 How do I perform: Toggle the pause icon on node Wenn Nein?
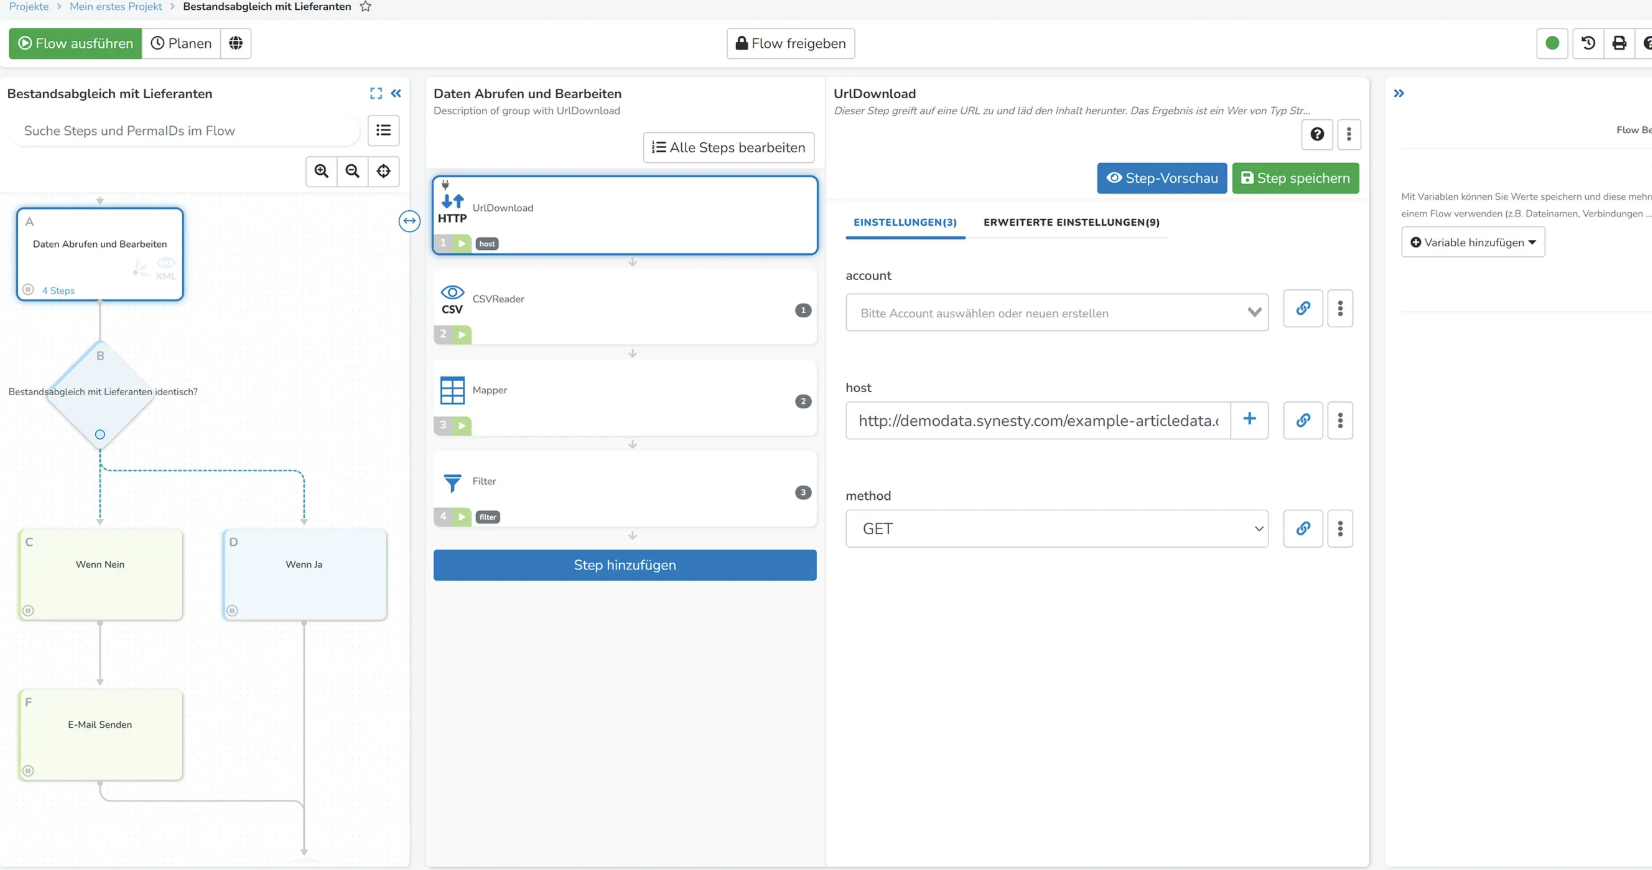28,610
